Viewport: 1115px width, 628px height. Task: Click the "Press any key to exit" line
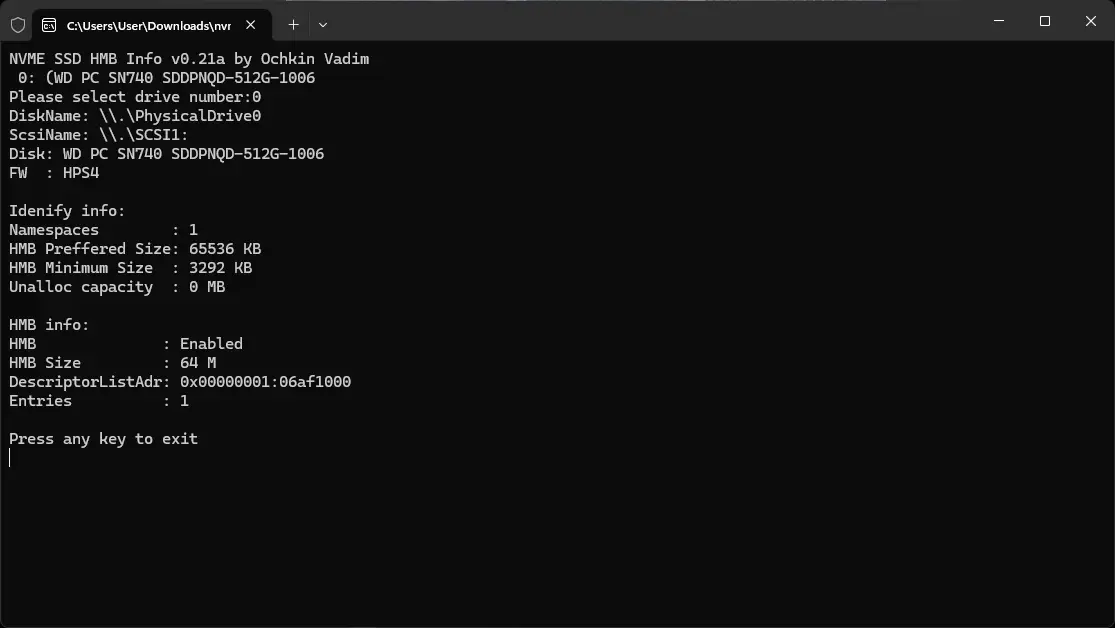[x=104, y=439]
